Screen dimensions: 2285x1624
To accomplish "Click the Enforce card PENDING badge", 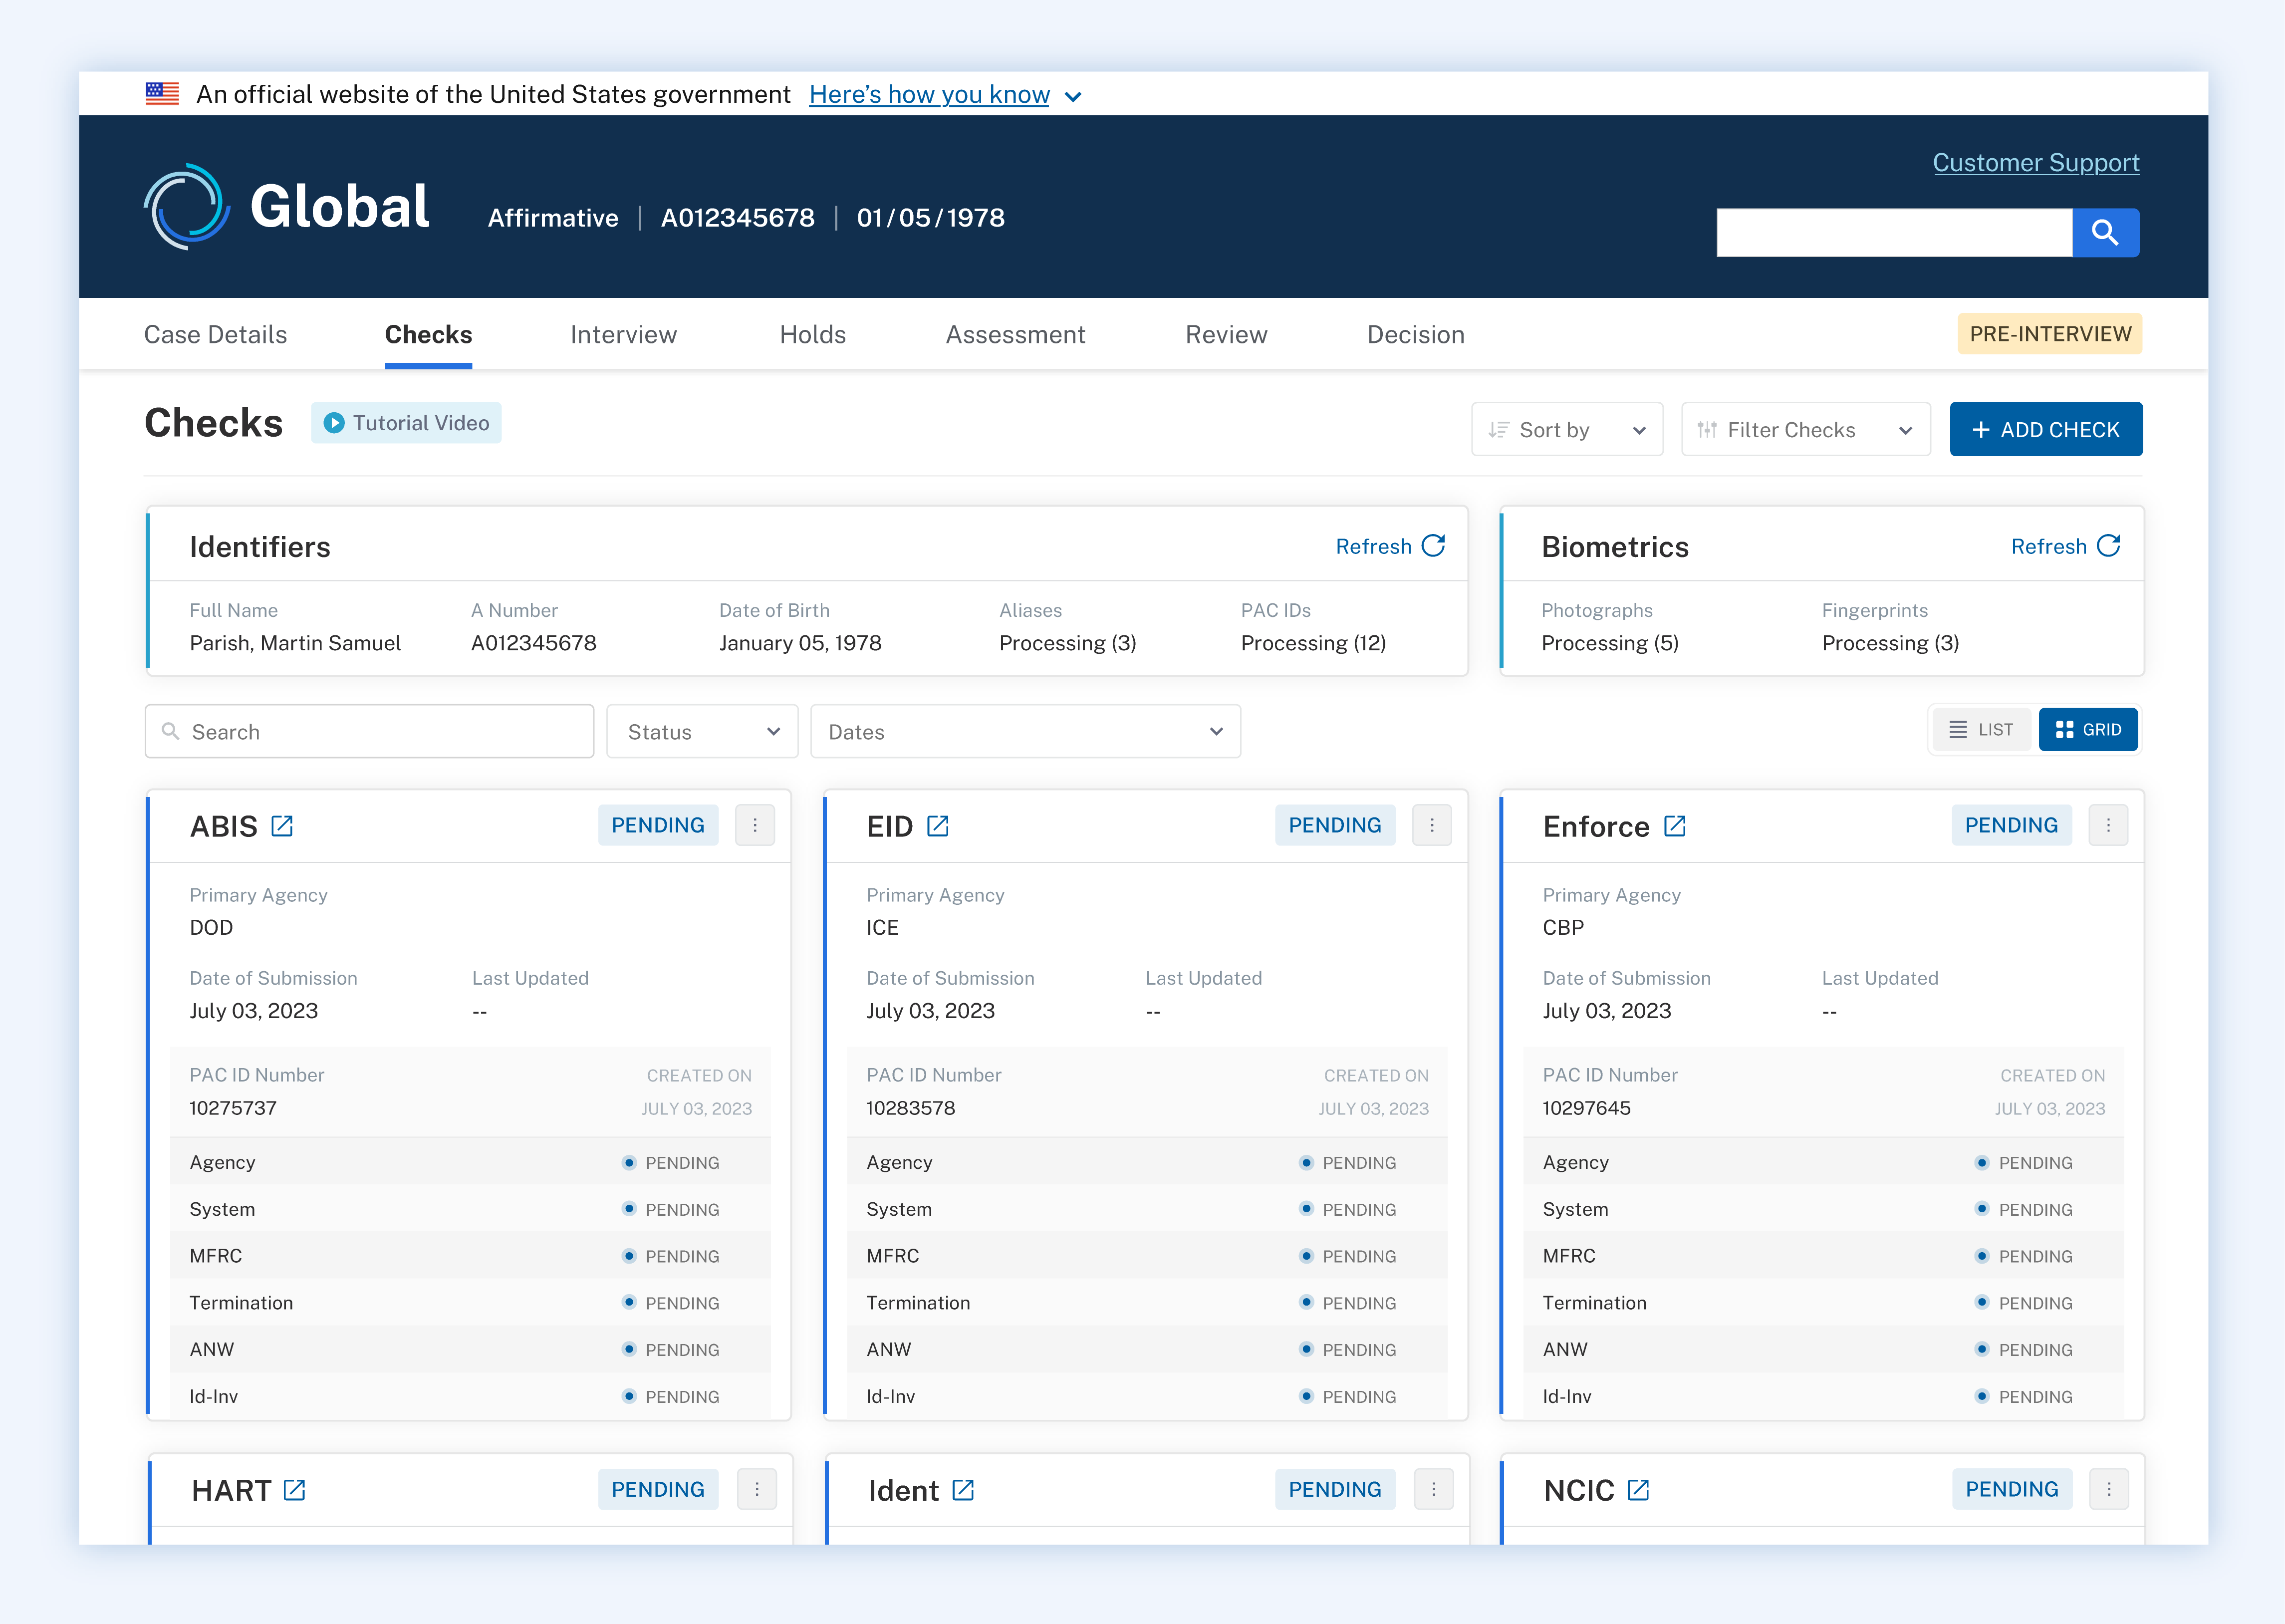I will click(2011, 825).
